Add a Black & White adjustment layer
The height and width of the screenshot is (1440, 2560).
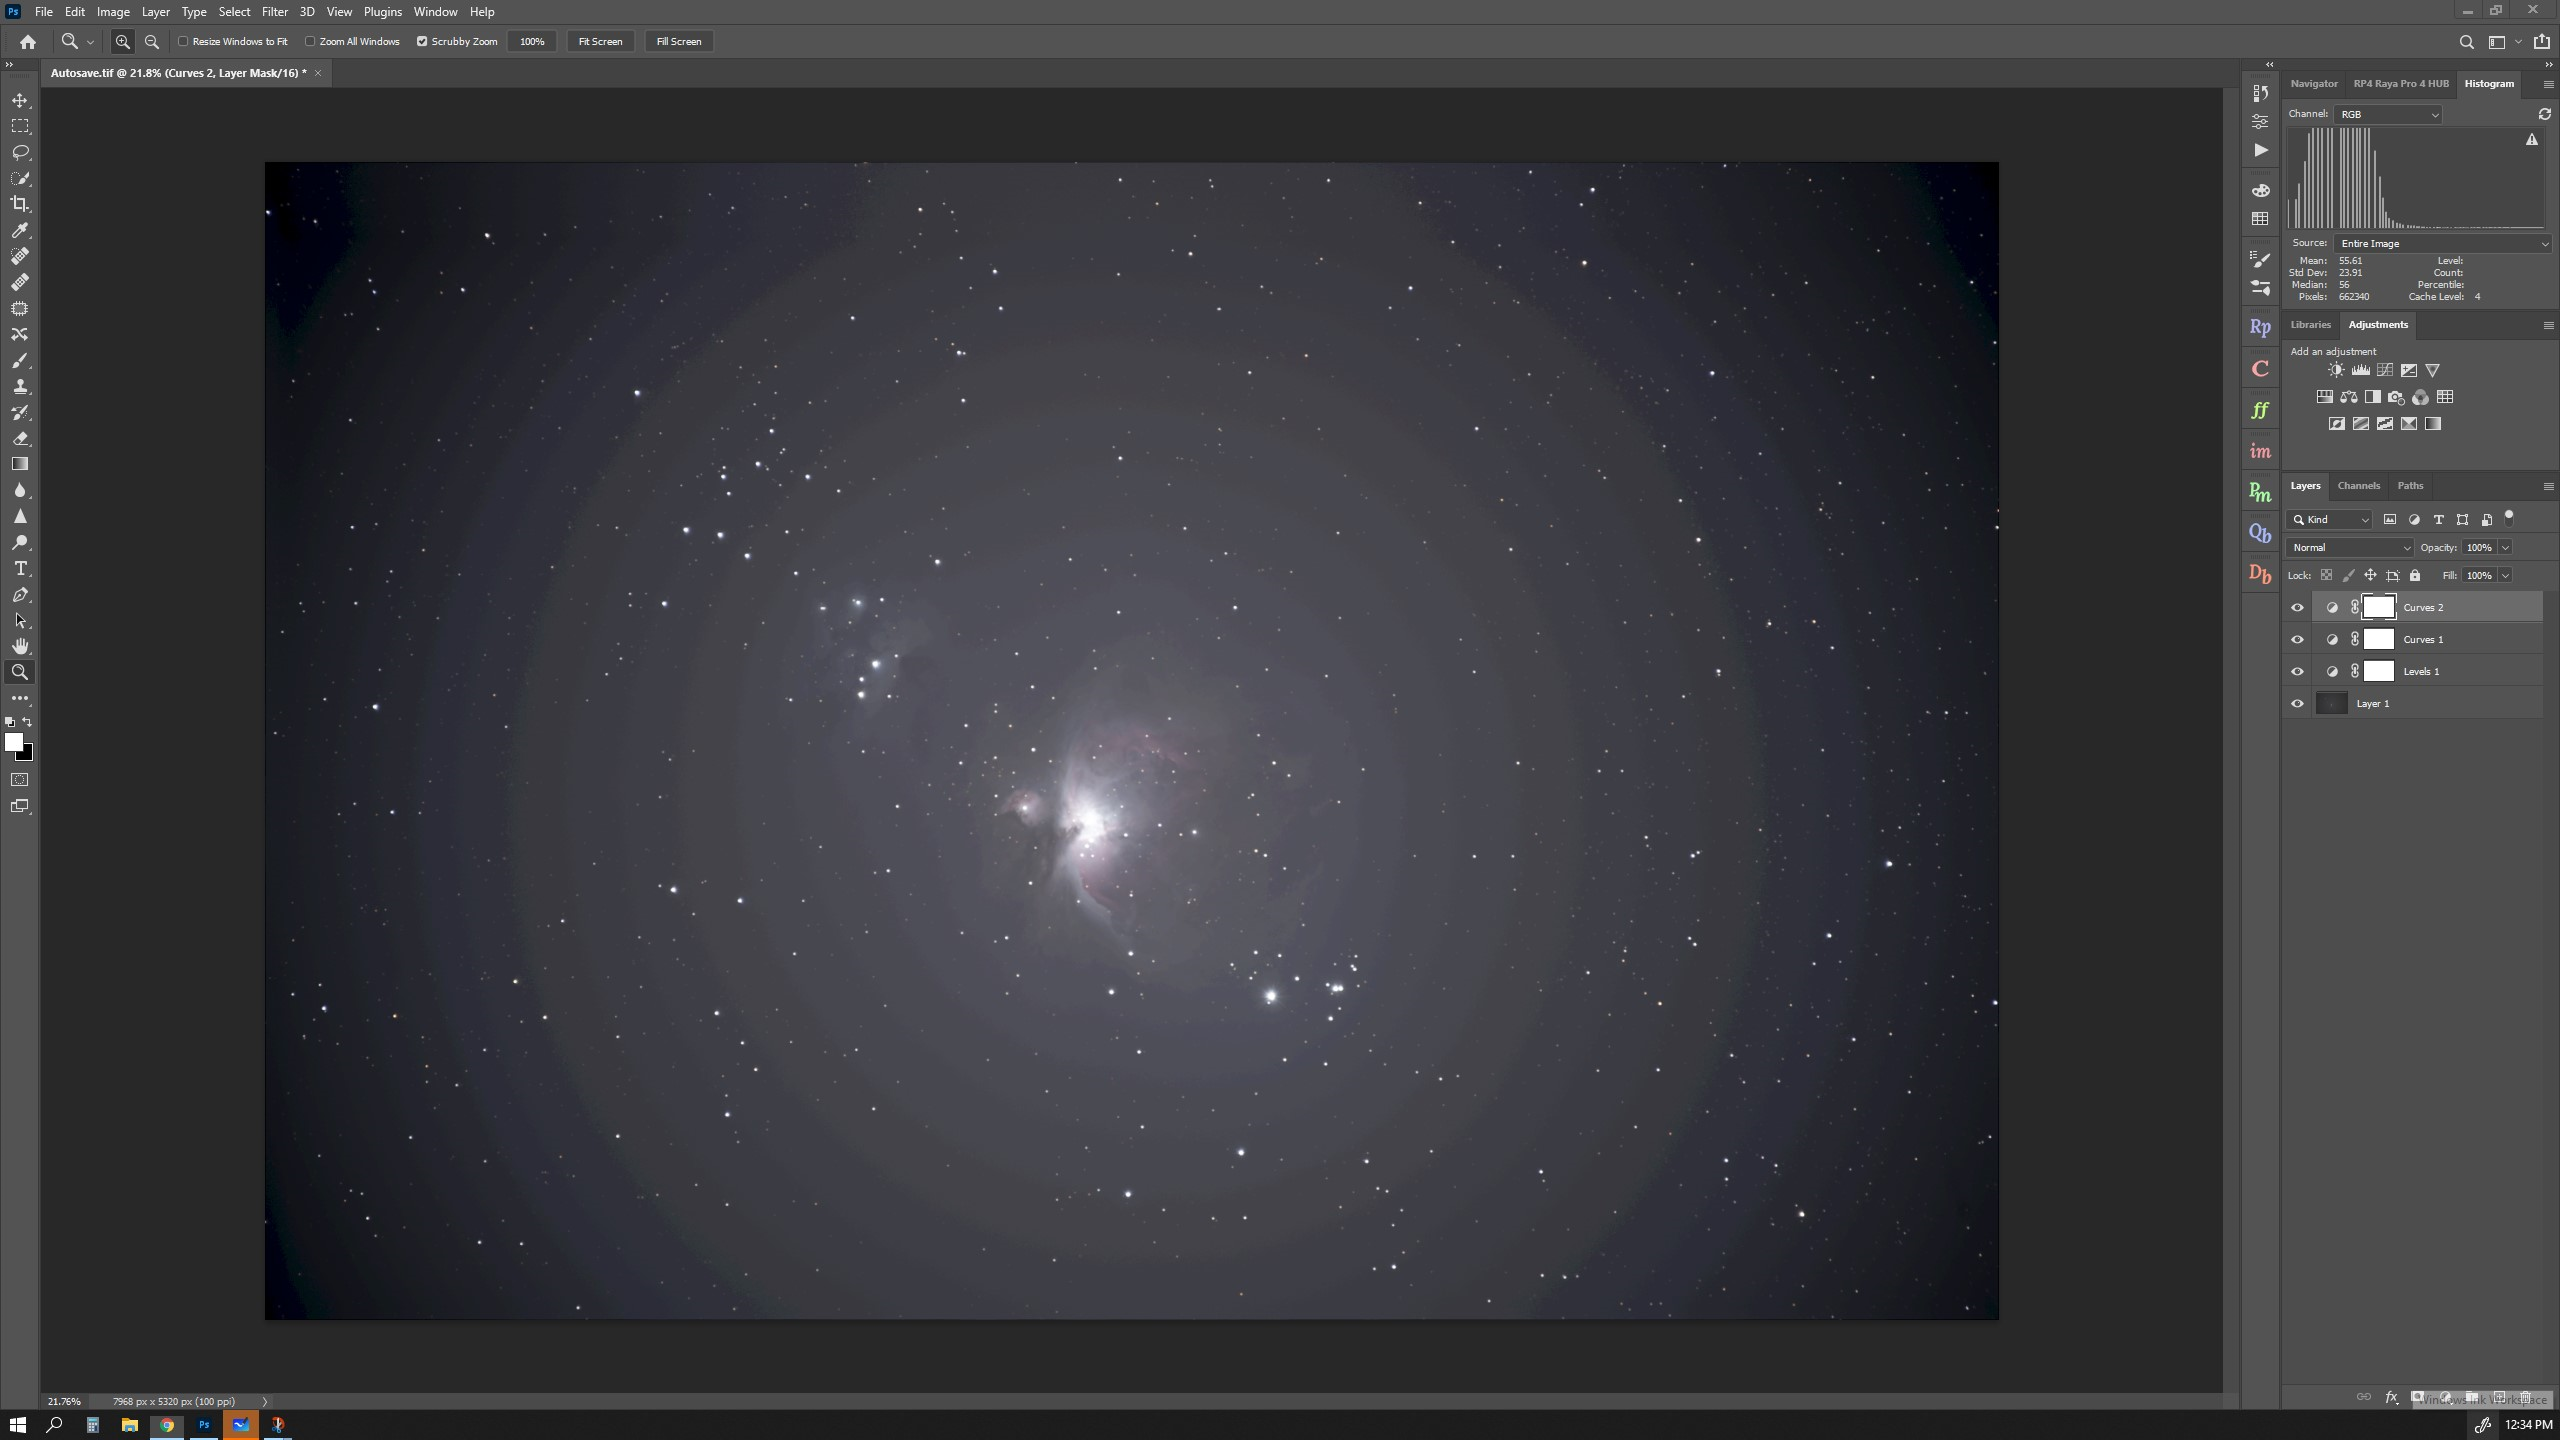click(x=2373, y=398)
